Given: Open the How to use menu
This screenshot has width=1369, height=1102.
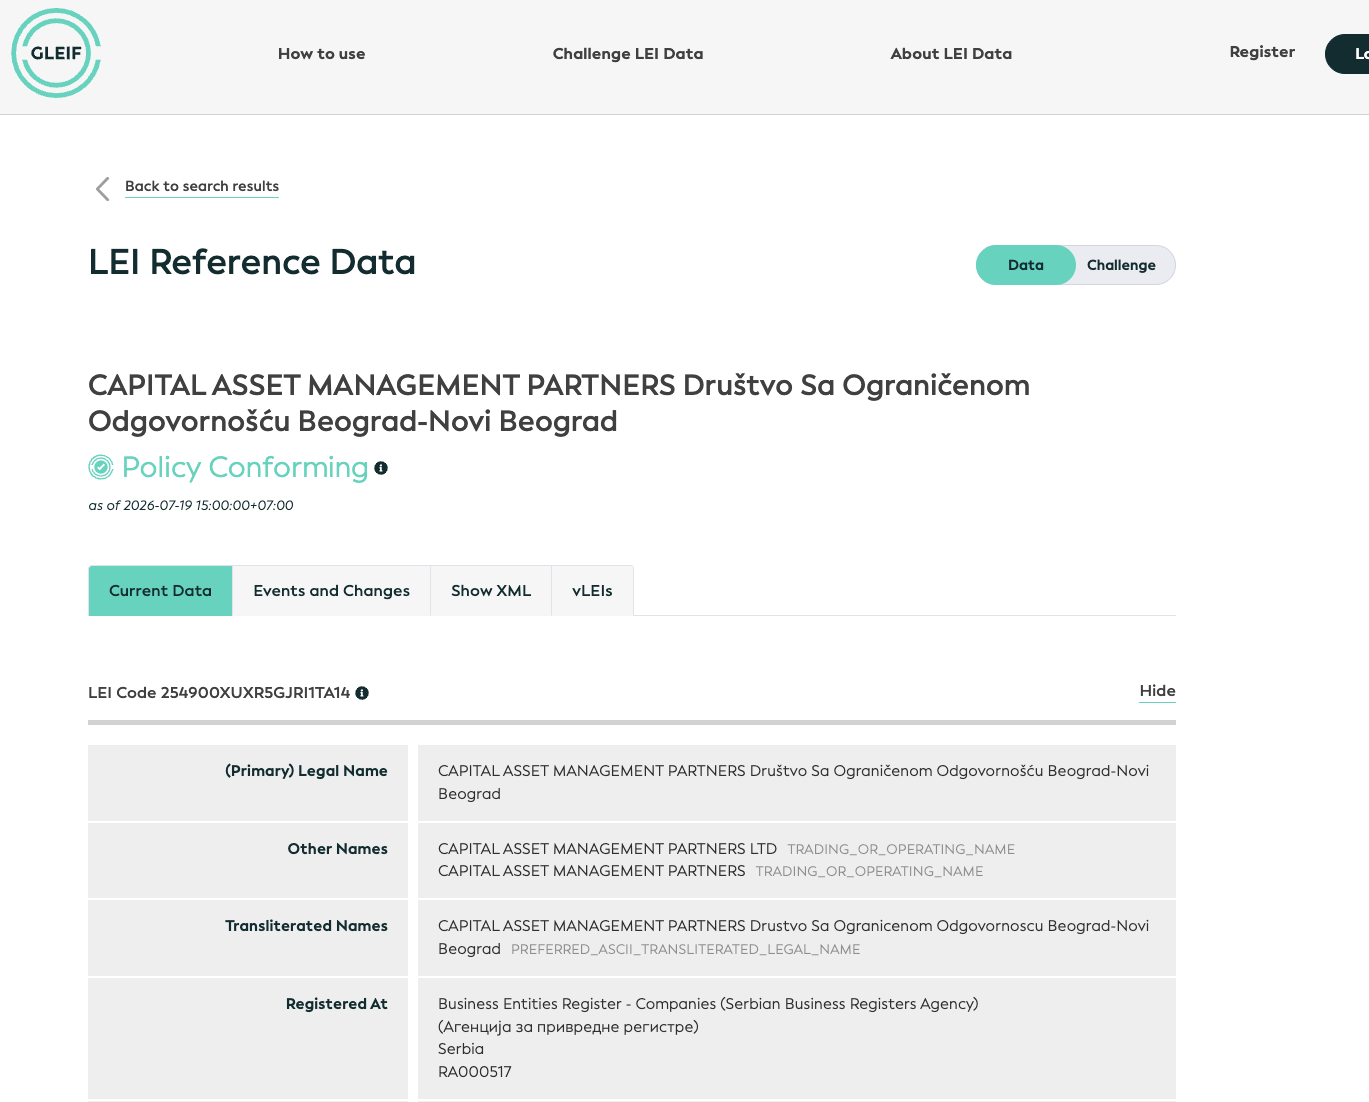Looking at the screenshot, I should [321, 54].
